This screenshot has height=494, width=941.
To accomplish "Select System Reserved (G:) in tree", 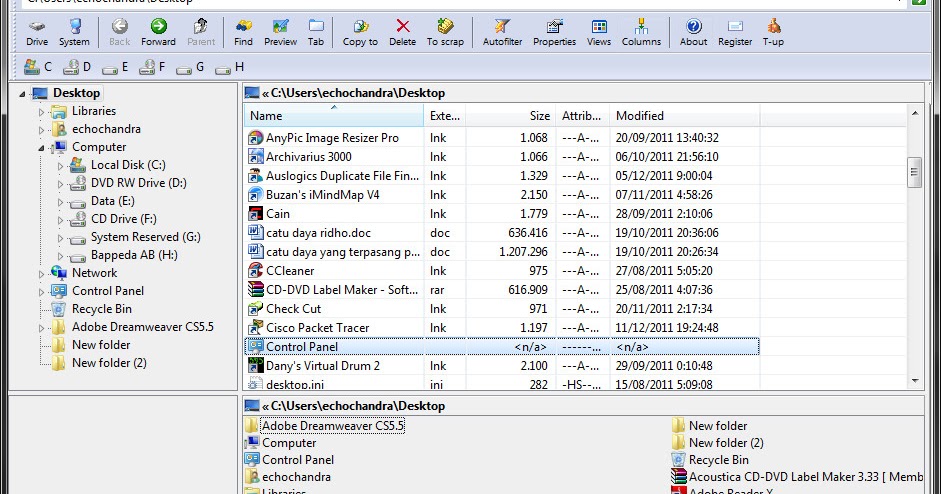I will tap(145, 236).
